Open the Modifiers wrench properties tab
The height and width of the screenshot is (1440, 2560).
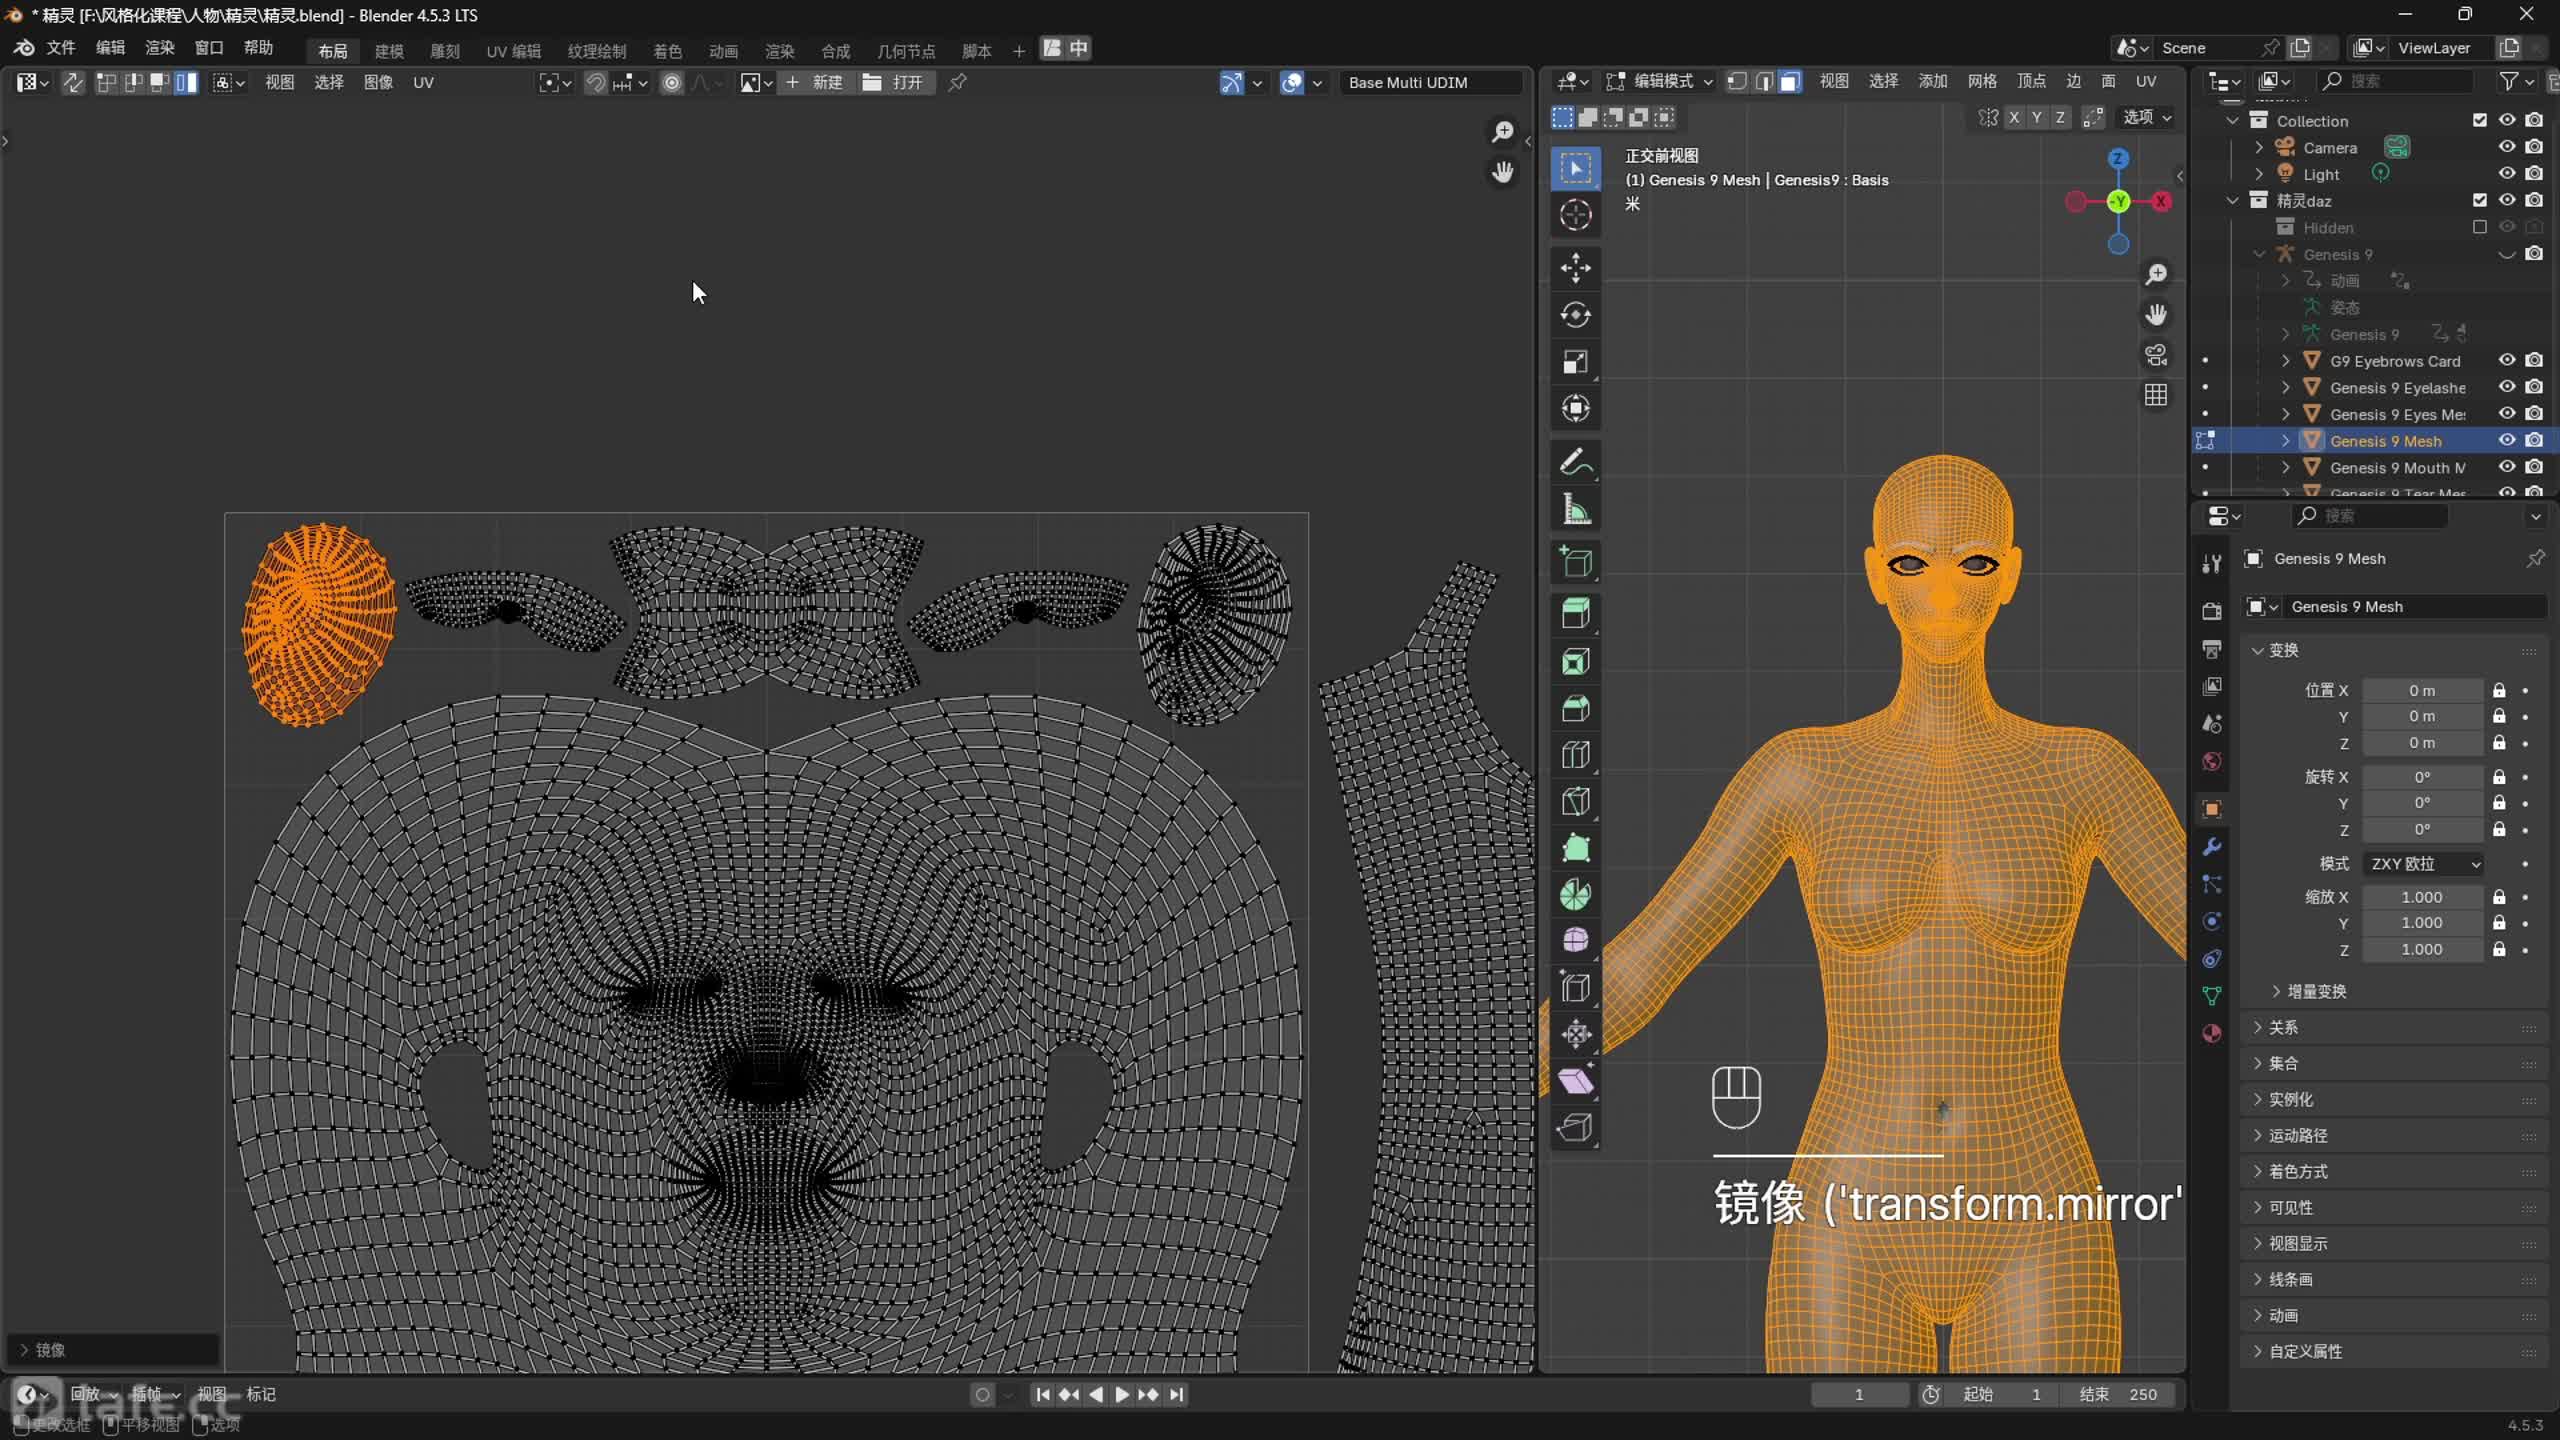pyautogui.click(x=2211, y=847)
